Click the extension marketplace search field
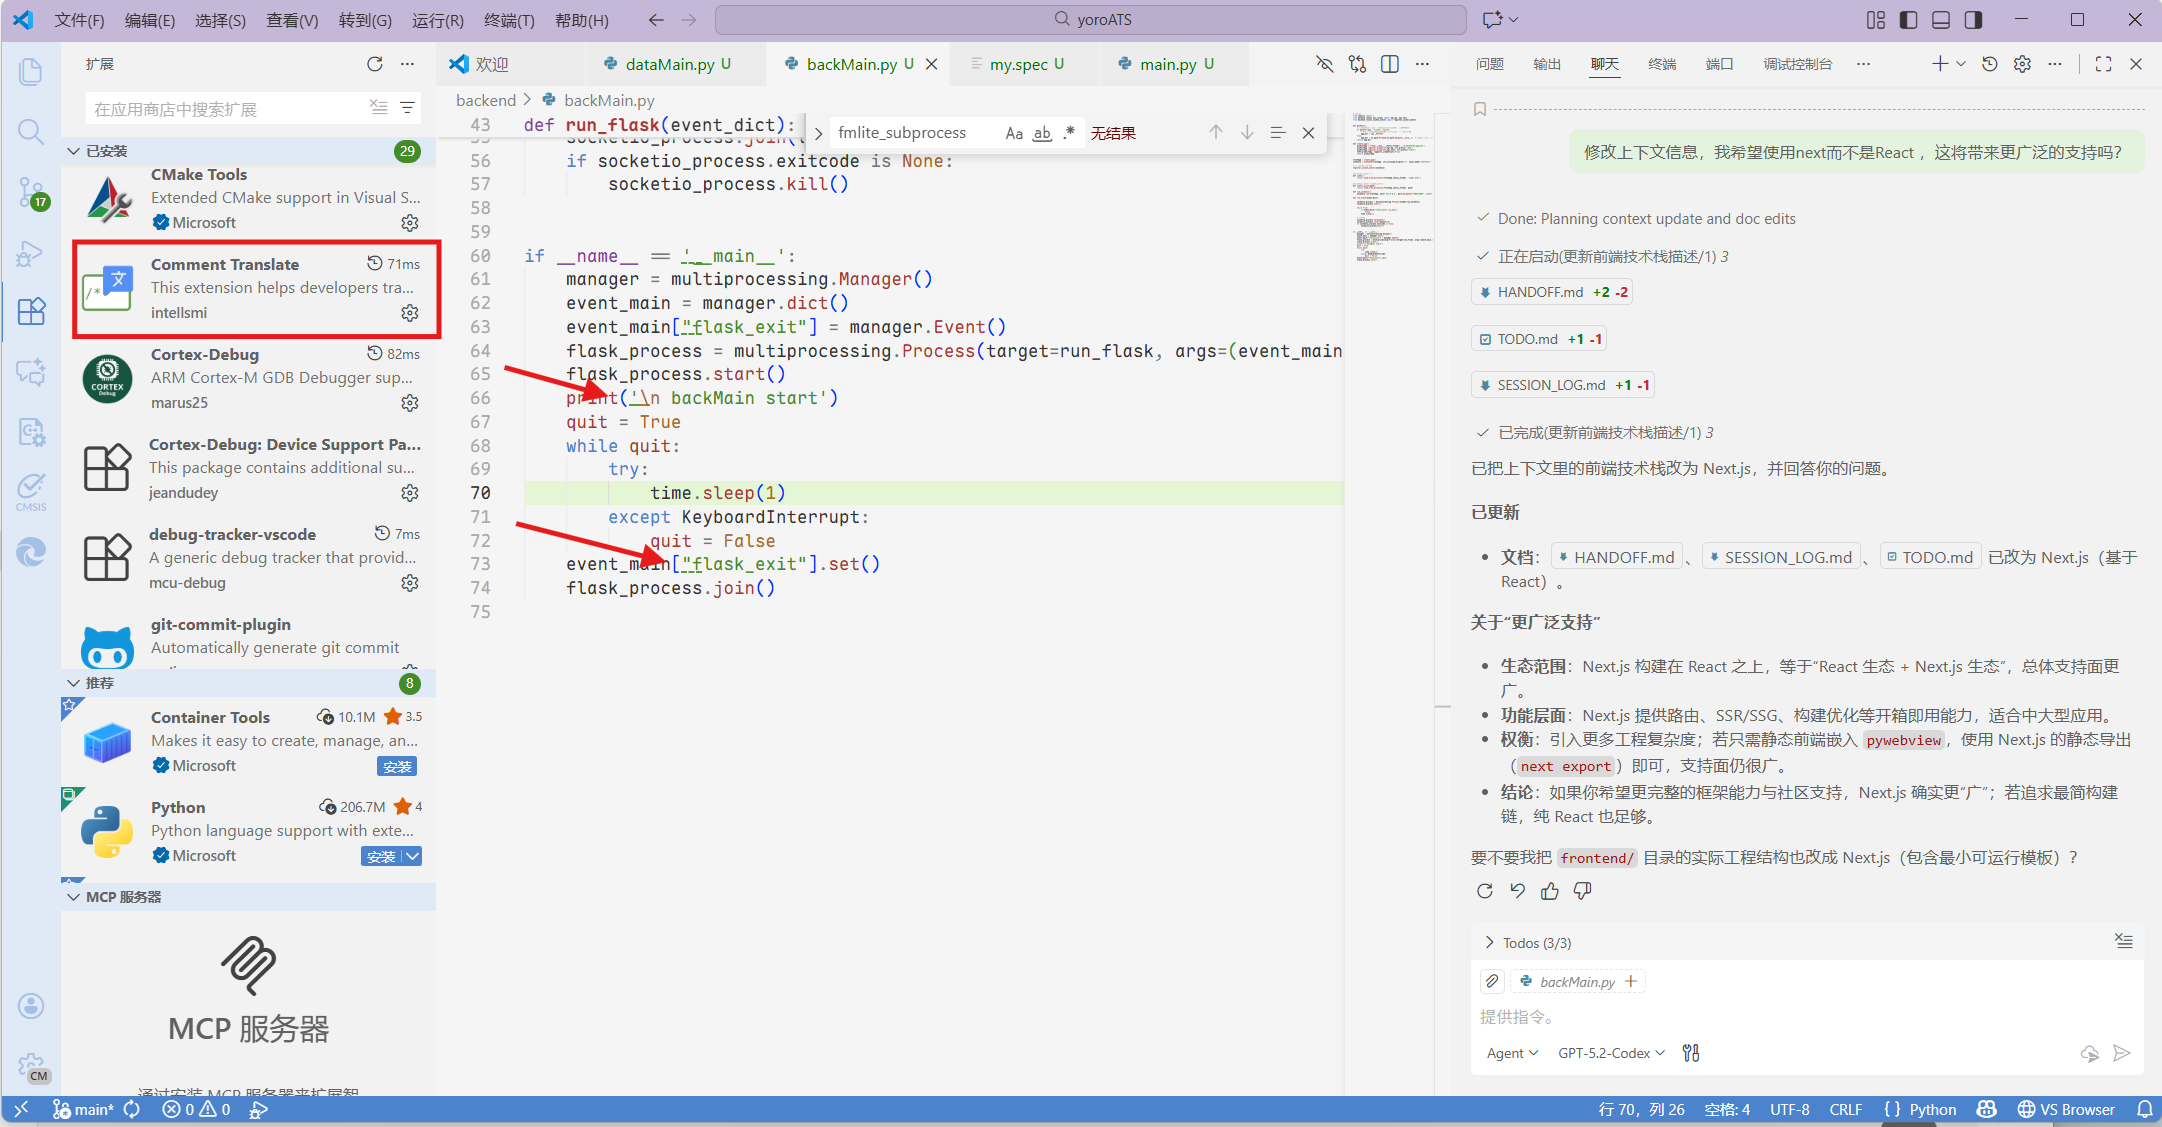Viewport: 2162px width, 1127px height. click(x=225, y=109)
